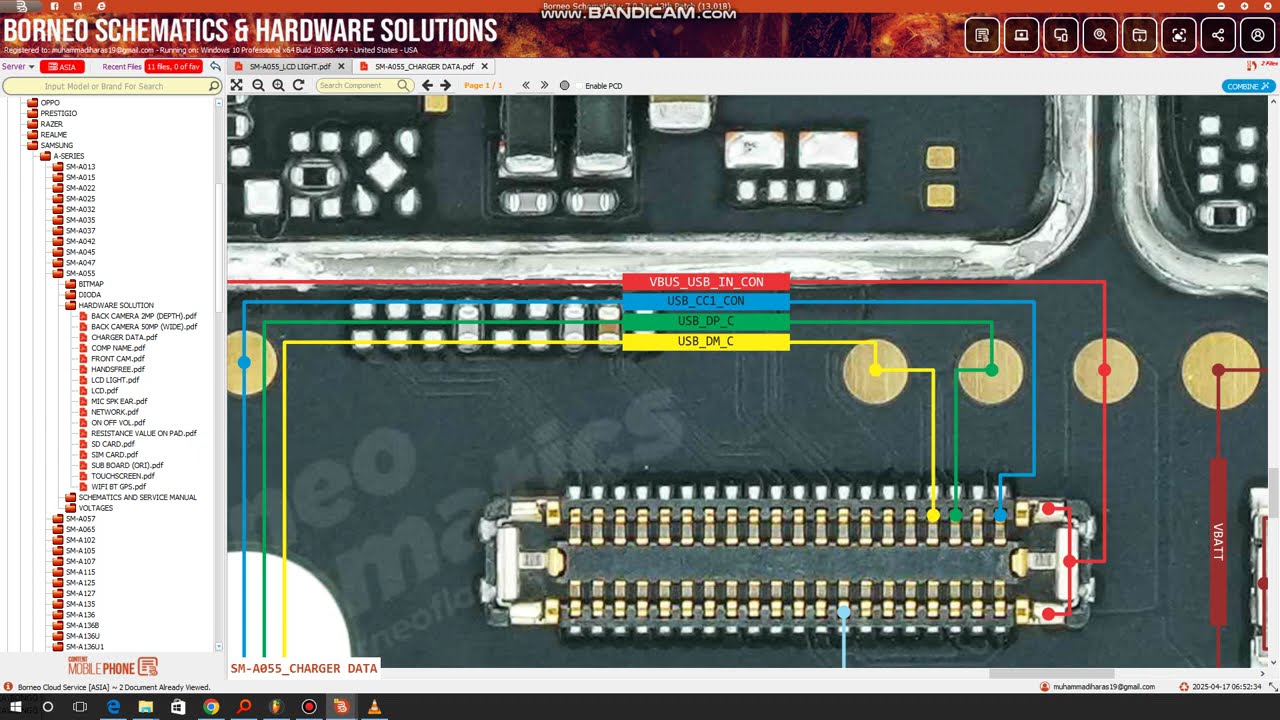Open RESISTANCE VALUE ON PAD.pdf
Image resolution: width=1280 pixels, height=720 pixels.
click(144, 433)
